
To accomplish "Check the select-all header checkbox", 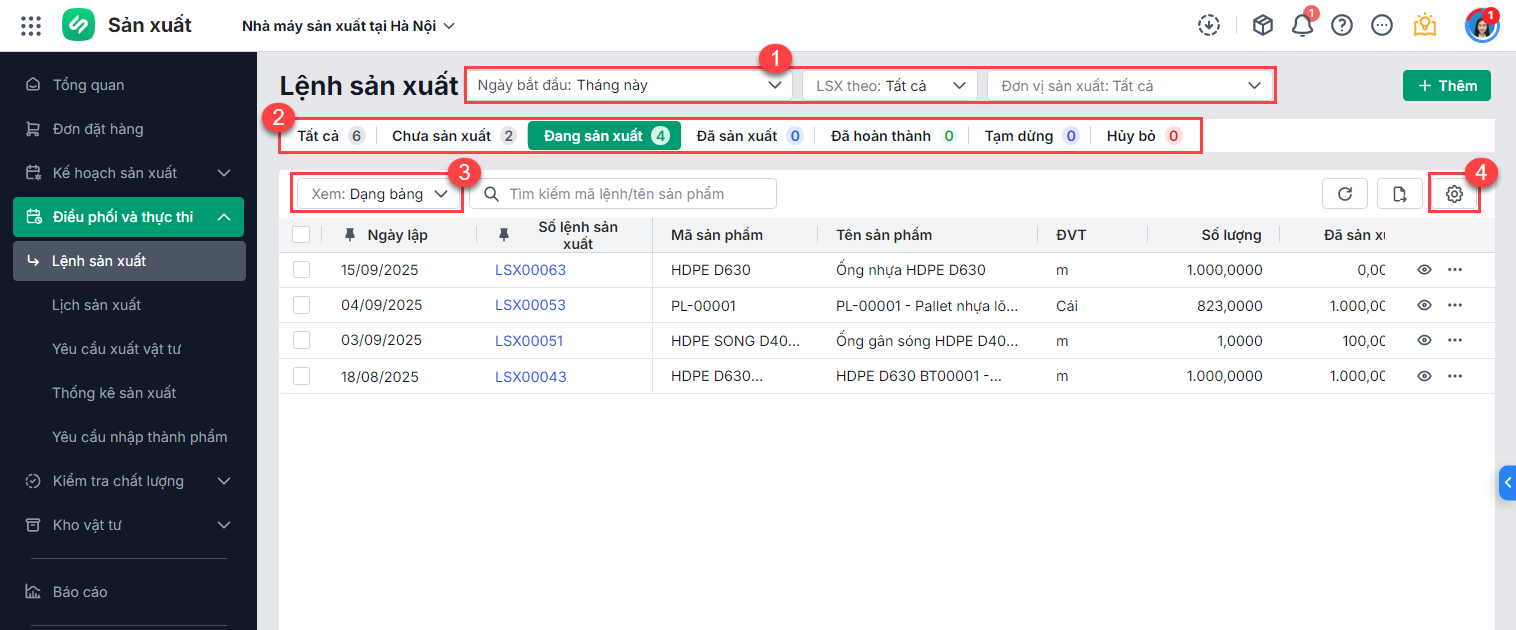I will click(302, 235).
